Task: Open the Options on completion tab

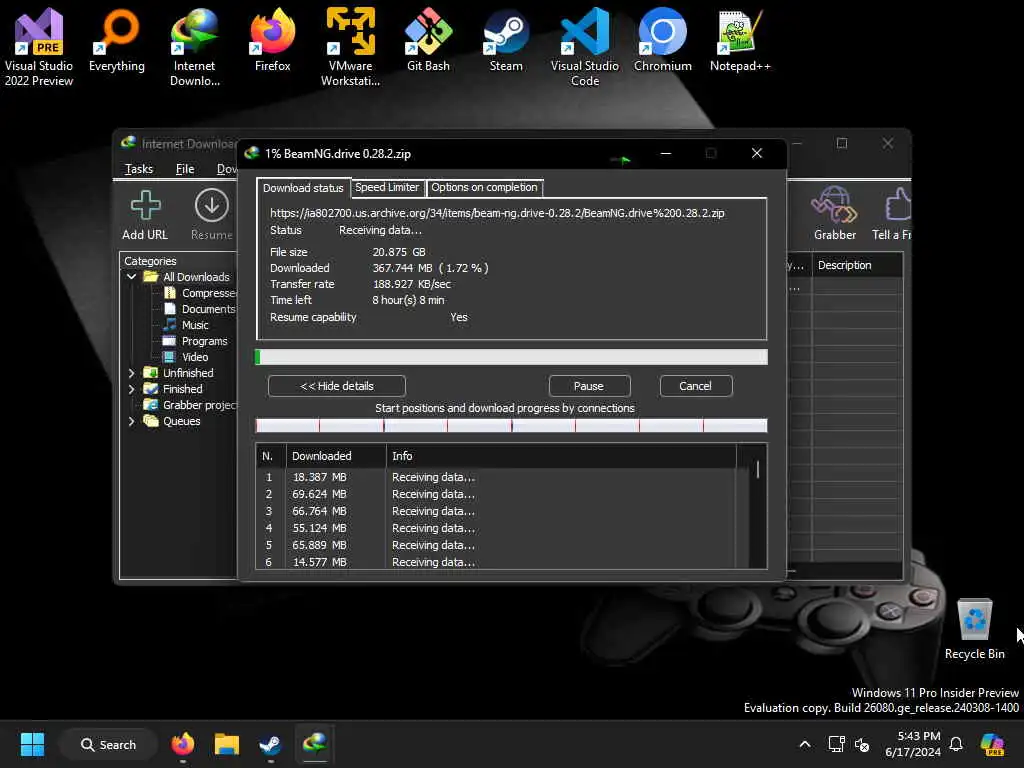Action: tap(484, 187)
